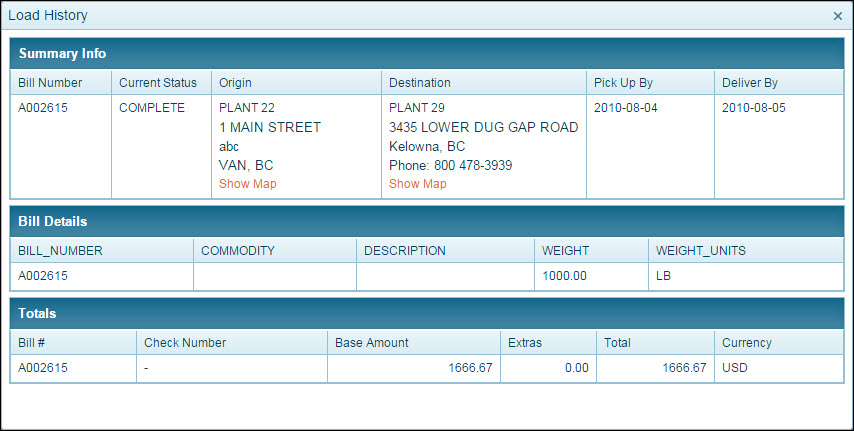The width and height of the screenshot is (854, 431).
Task: Click the 2010-08-05 deliver date cell
Action: (x=754, y=108)
